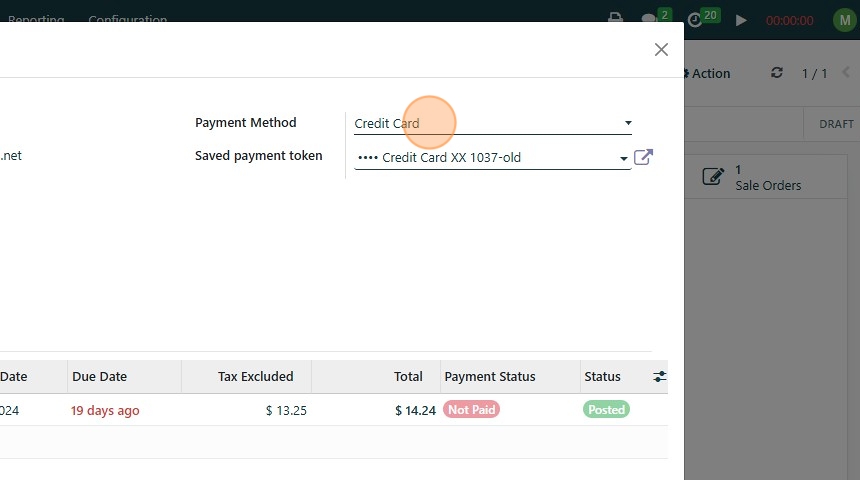Click the 19 days ago due date
Viewport: 860px width, 480px height.
105,410
